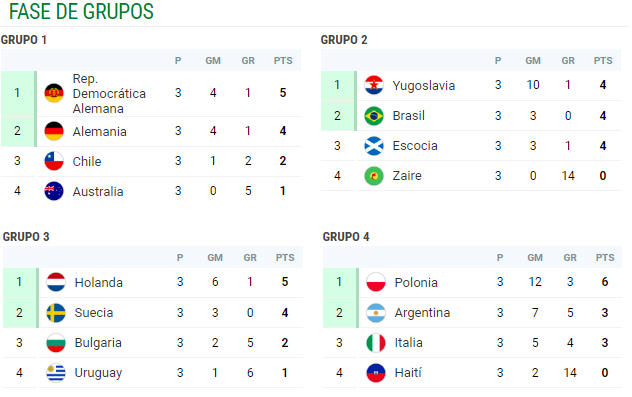This screenshot has height=397, width=632.
Task: Click the Yugoslavia flag icon
Action: (374, 85)
